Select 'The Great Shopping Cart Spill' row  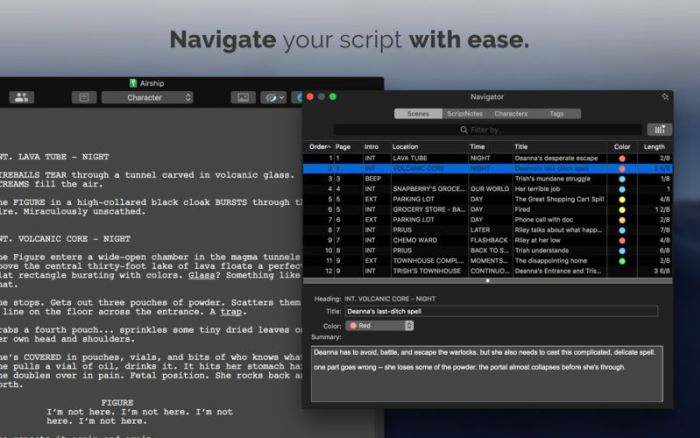pyautogui.click(x=488, y=199)
